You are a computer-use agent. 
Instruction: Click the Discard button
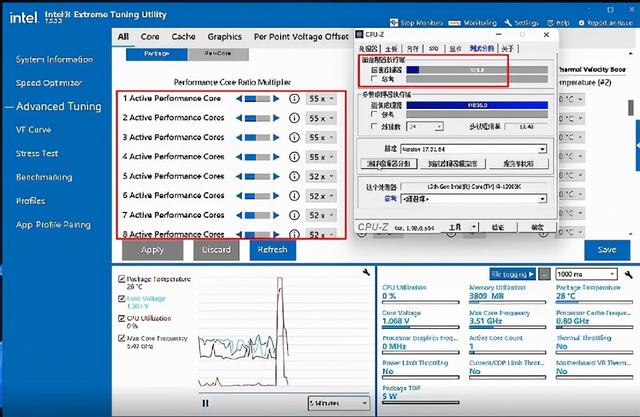pyautogui.click(x=216, y=250)
